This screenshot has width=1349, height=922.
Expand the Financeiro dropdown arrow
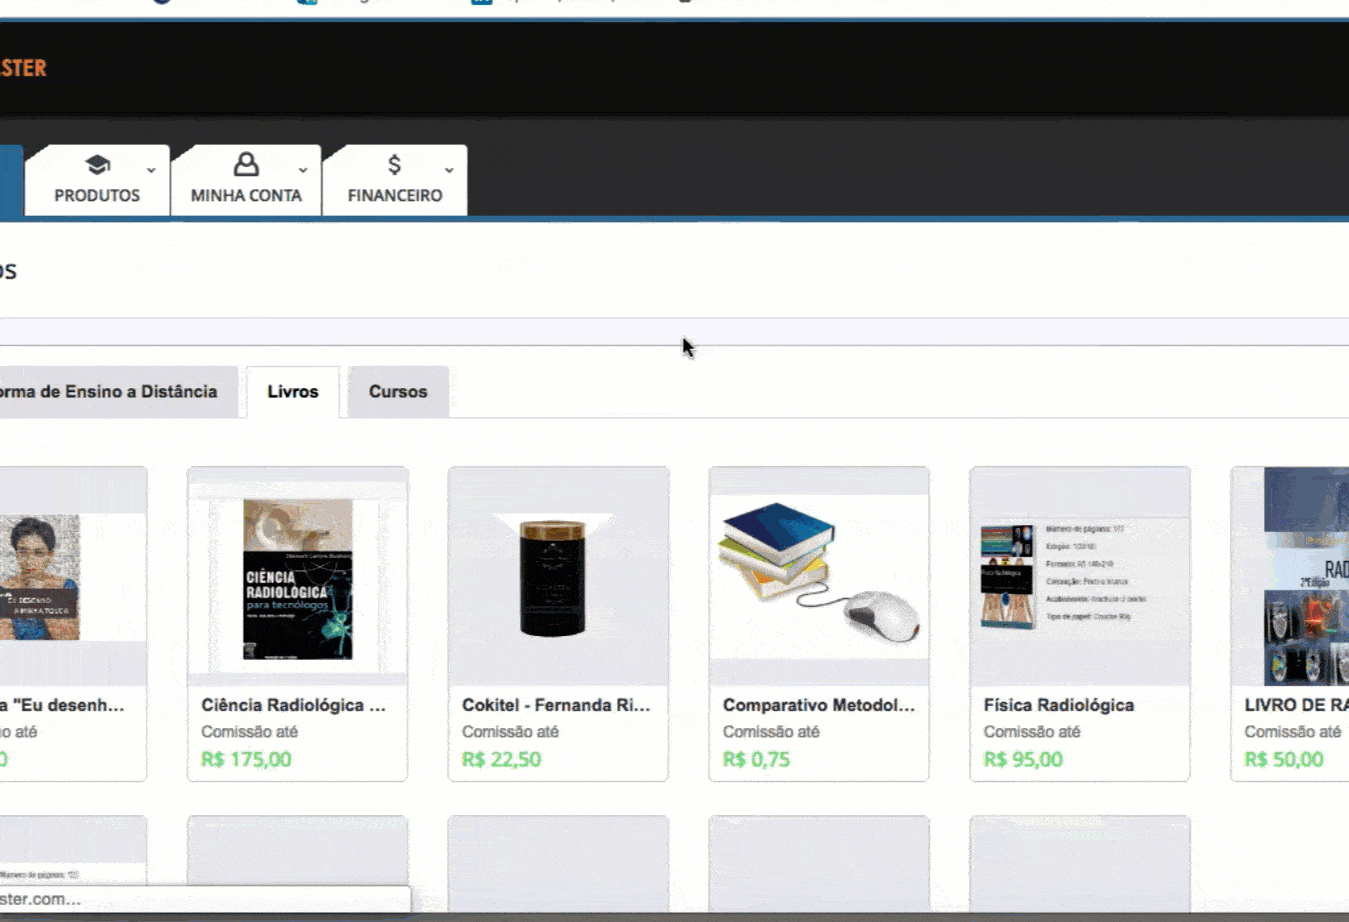pyautogui.click(x=449, y=170)
